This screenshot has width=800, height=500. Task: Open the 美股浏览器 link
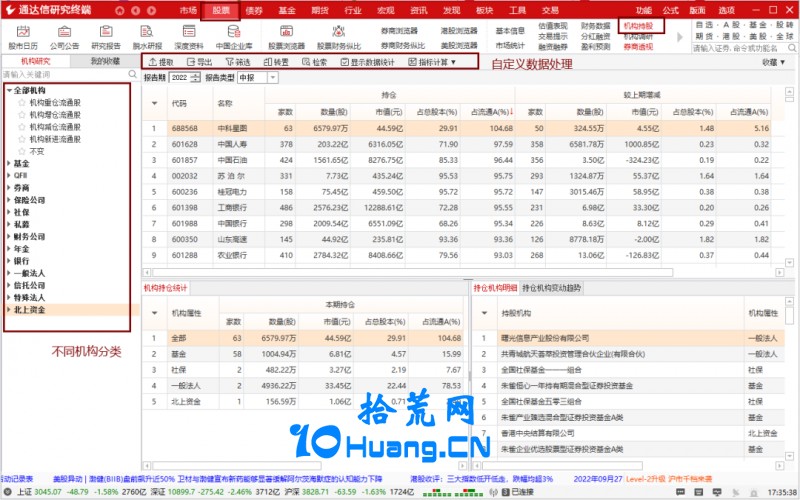pyautogui.click(x=459, y=45)
